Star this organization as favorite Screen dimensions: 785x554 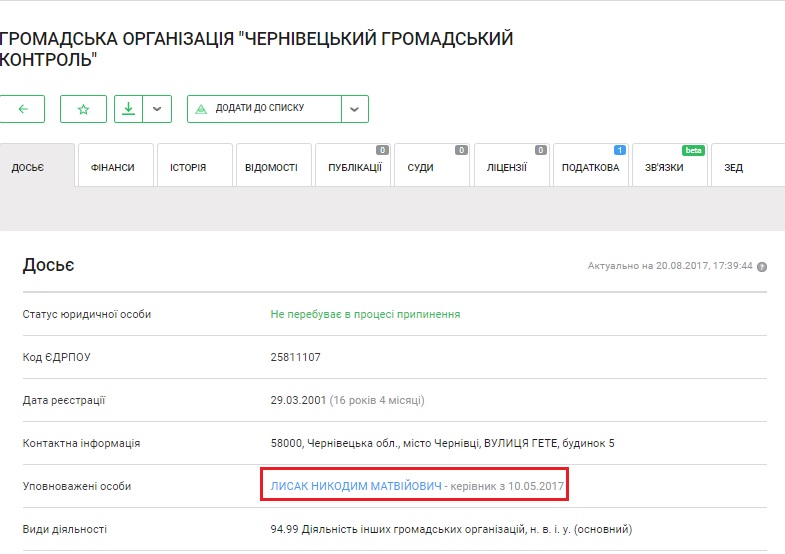(x=83, y=109)
